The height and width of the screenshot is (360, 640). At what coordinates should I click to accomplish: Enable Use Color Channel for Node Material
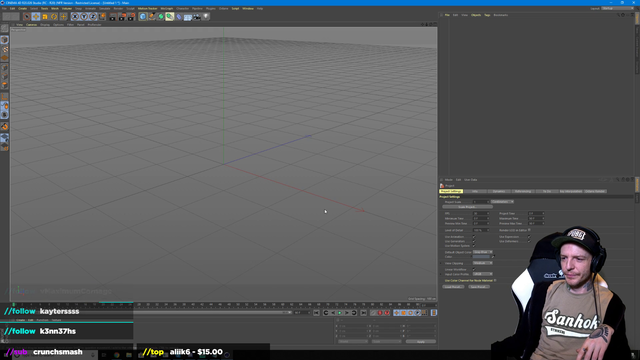495,280
